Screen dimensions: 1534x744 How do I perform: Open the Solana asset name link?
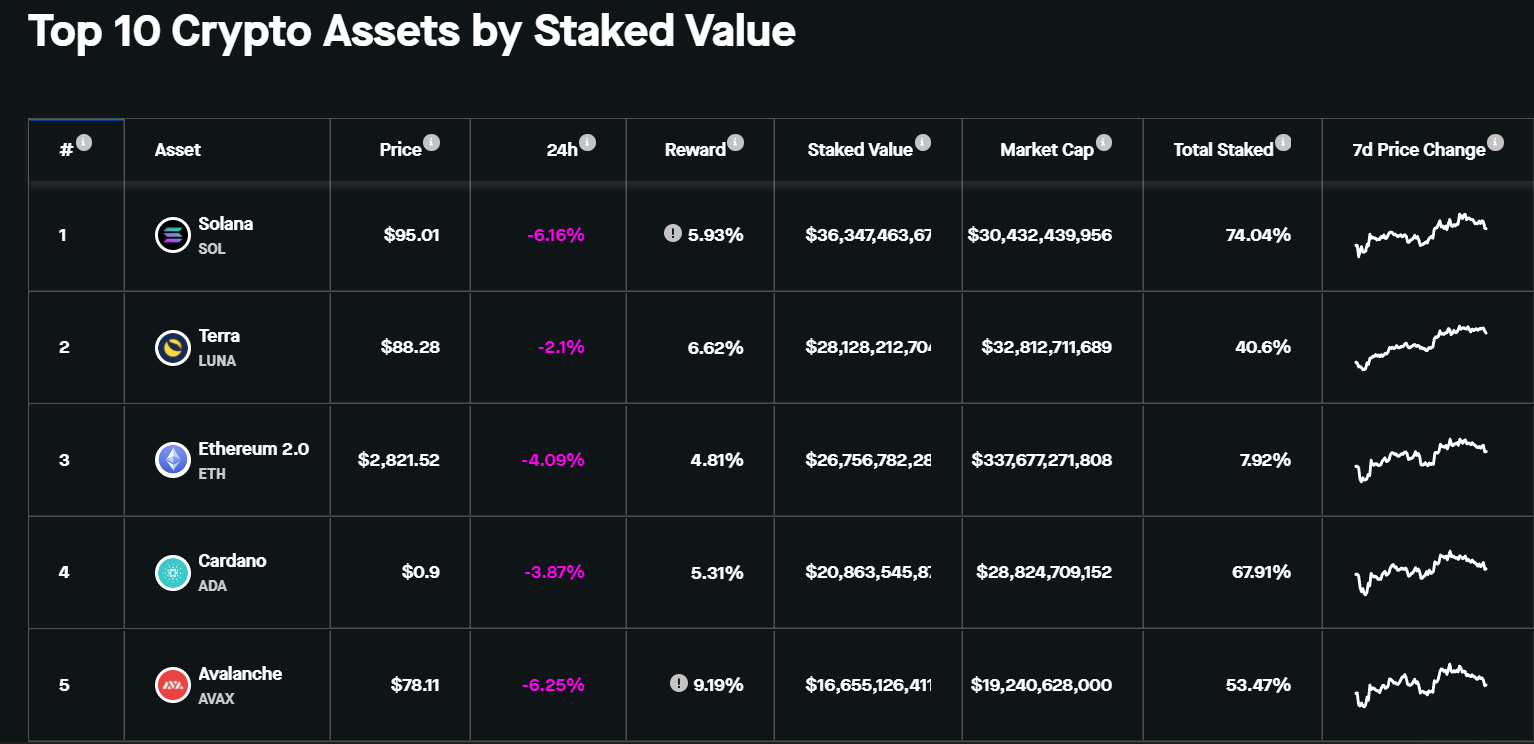coord(225,224)
